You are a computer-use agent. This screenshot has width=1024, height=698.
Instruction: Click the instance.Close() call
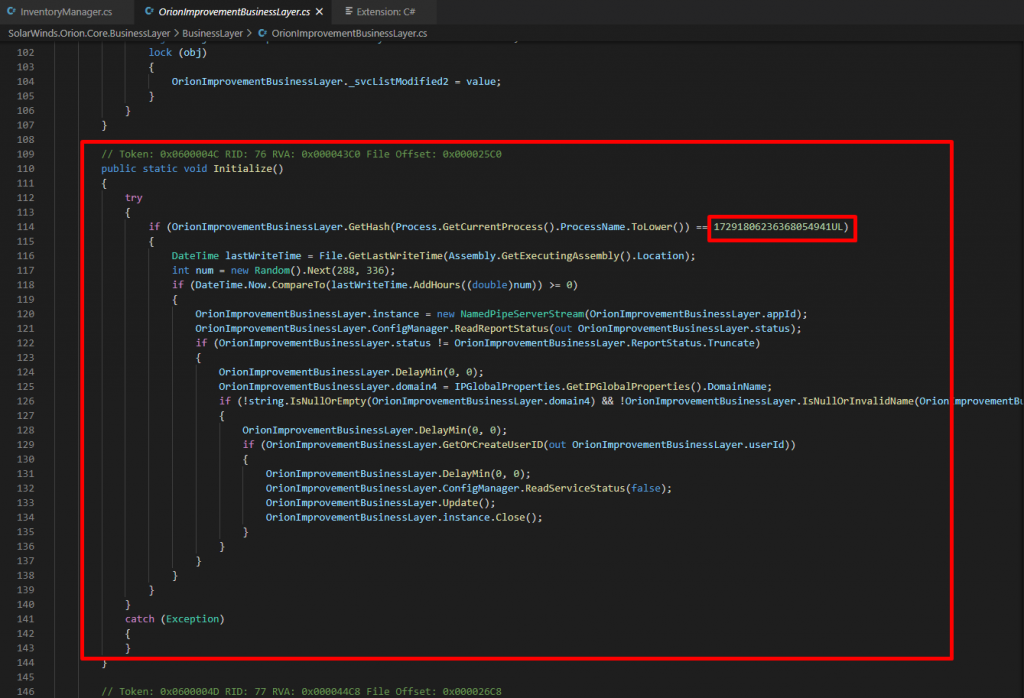[489, 517]
